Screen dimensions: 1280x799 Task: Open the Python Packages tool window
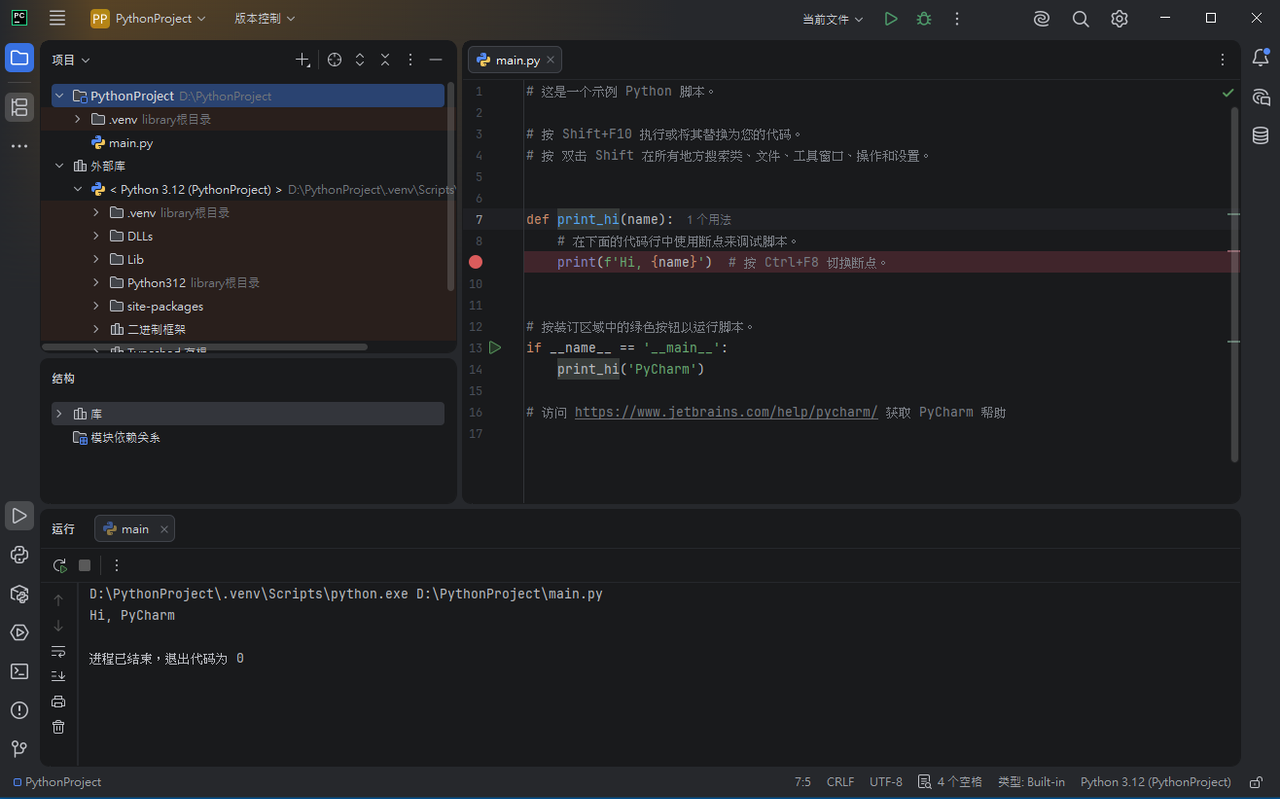click(x=19, y=594)
